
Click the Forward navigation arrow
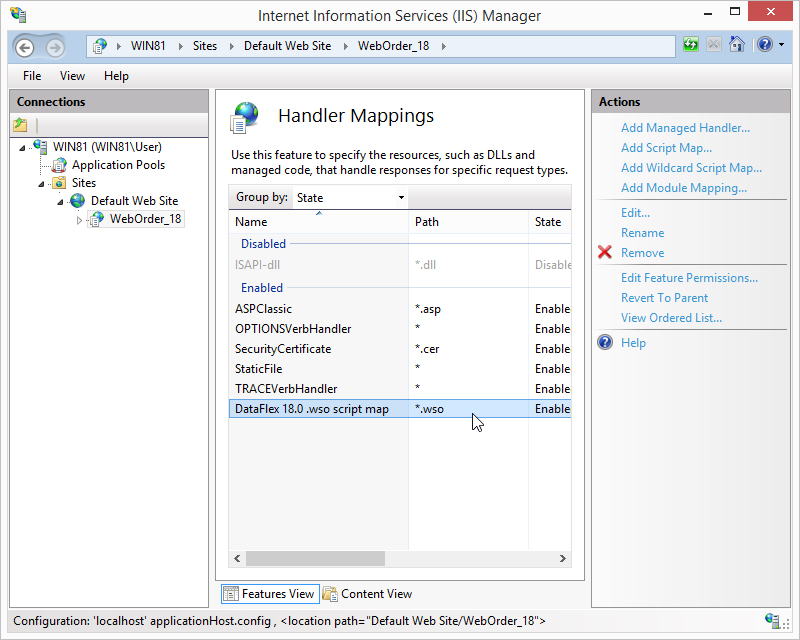[55, 47]
